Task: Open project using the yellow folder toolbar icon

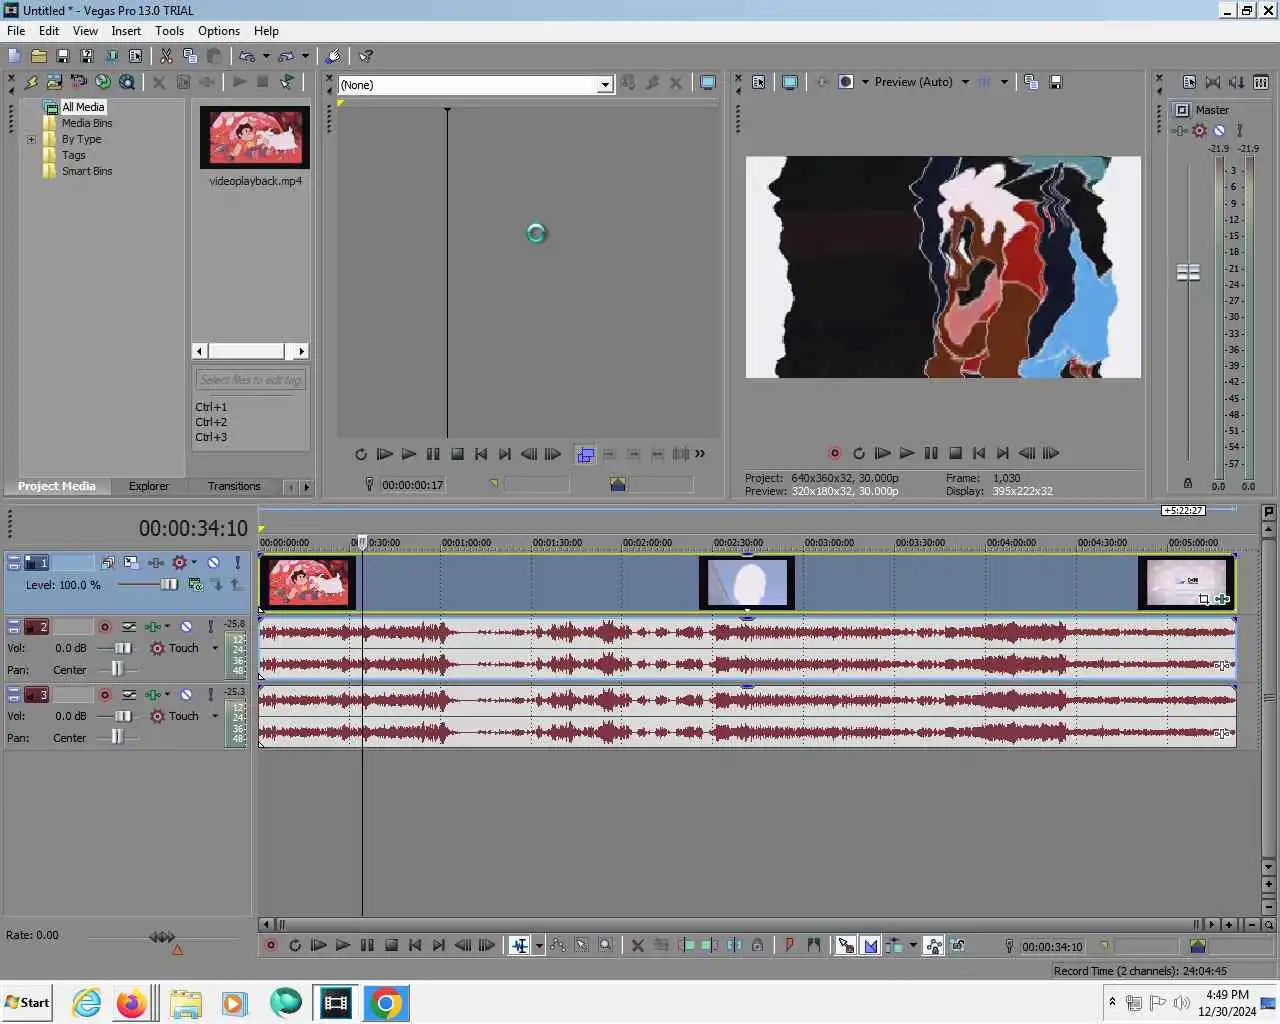Action: click(39, 56)
